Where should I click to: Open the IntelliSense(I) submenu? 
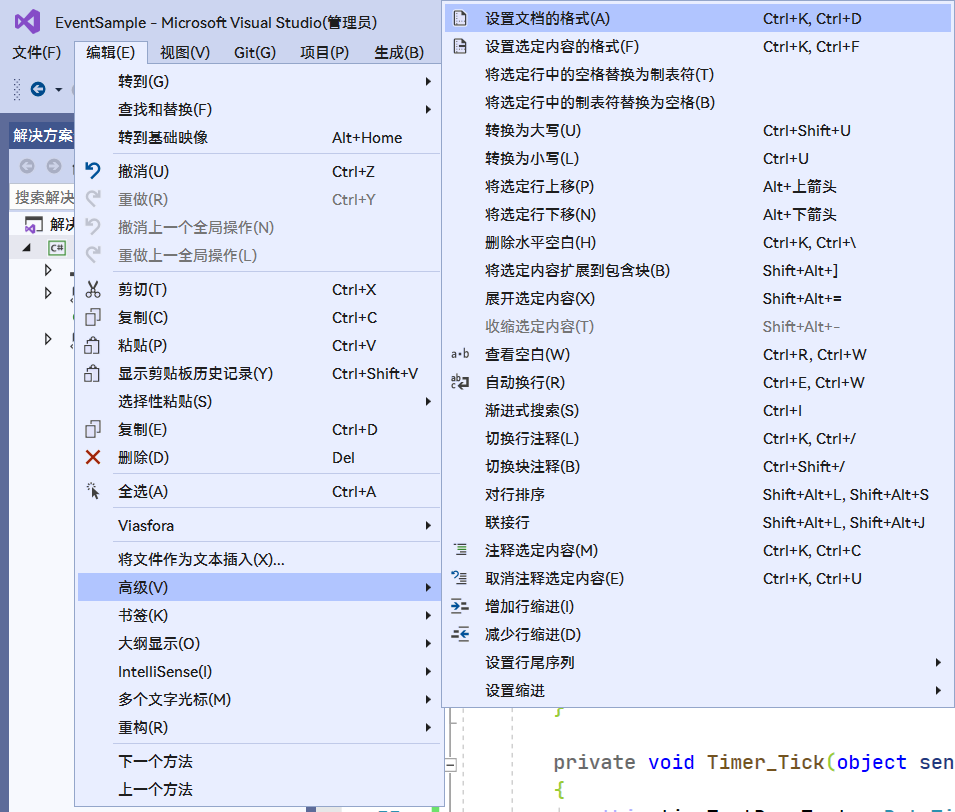[259, 671]
